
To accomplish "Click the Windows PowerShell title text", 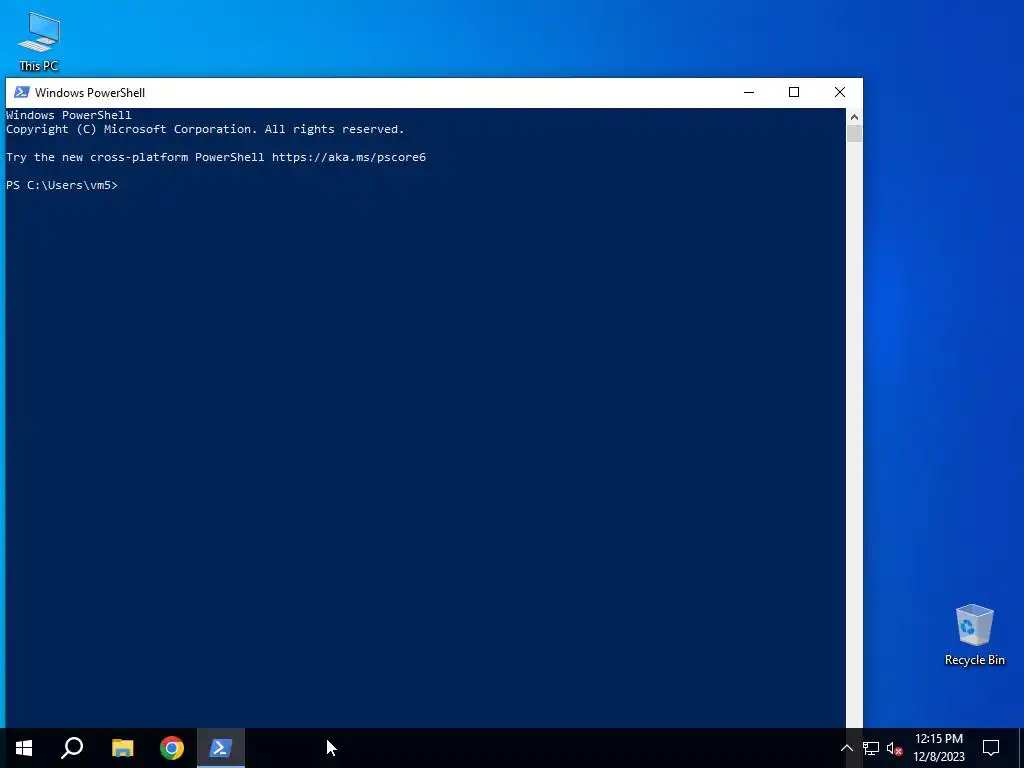I will [90, 93].
